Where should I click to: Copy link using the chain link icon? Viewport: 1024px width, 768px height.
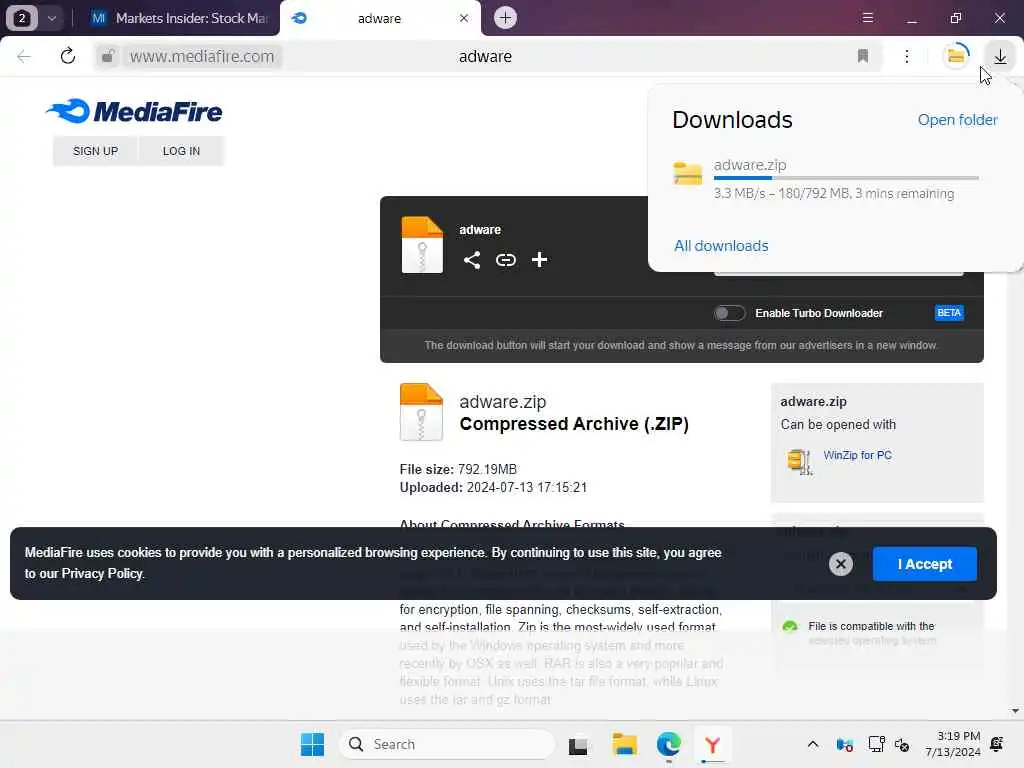505,260
